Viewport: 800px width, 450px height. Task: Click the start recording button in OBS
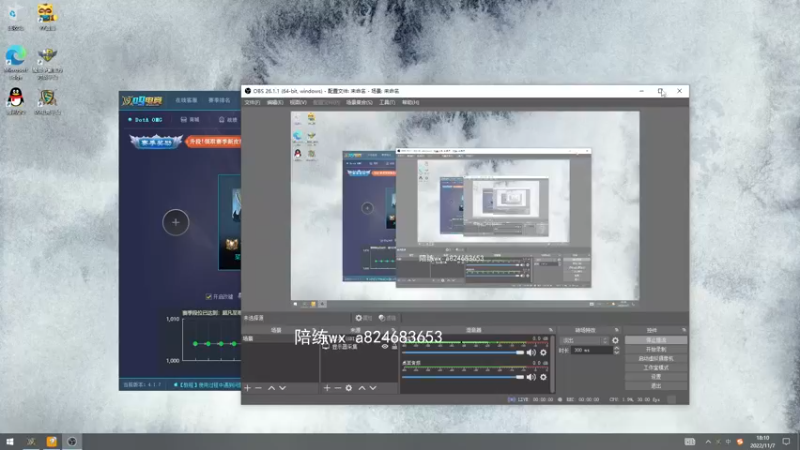pyautogui.click(x=656, y=349)
